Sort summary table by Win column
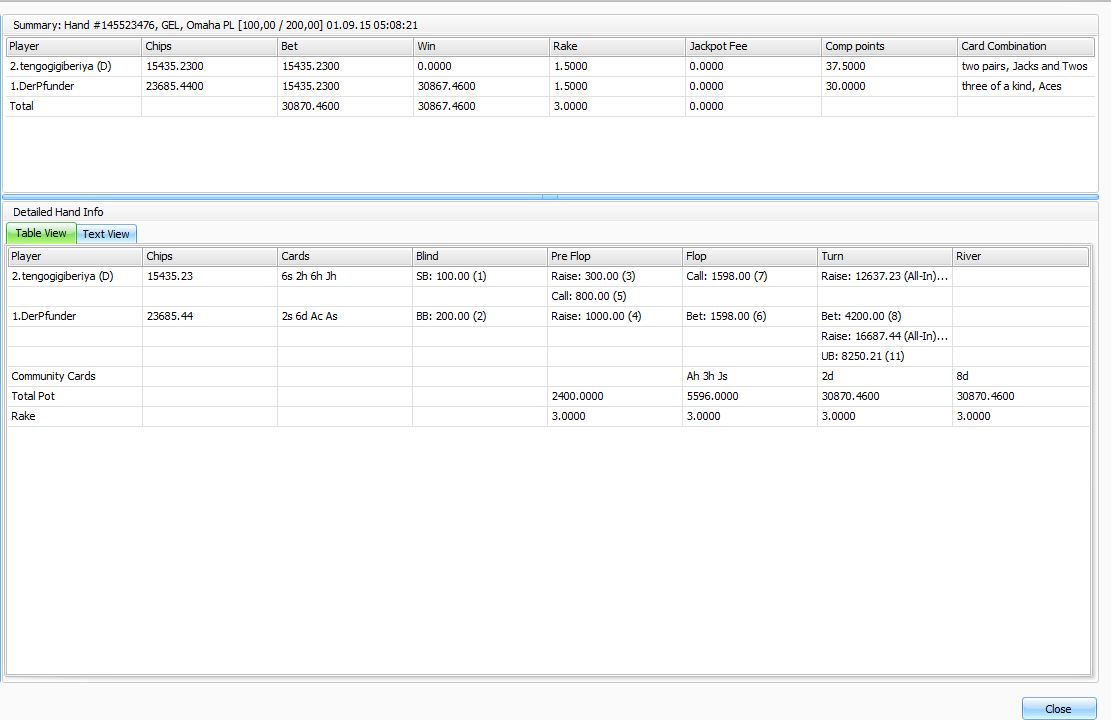Screen dimensions: 1111x720 click(481, 46)
